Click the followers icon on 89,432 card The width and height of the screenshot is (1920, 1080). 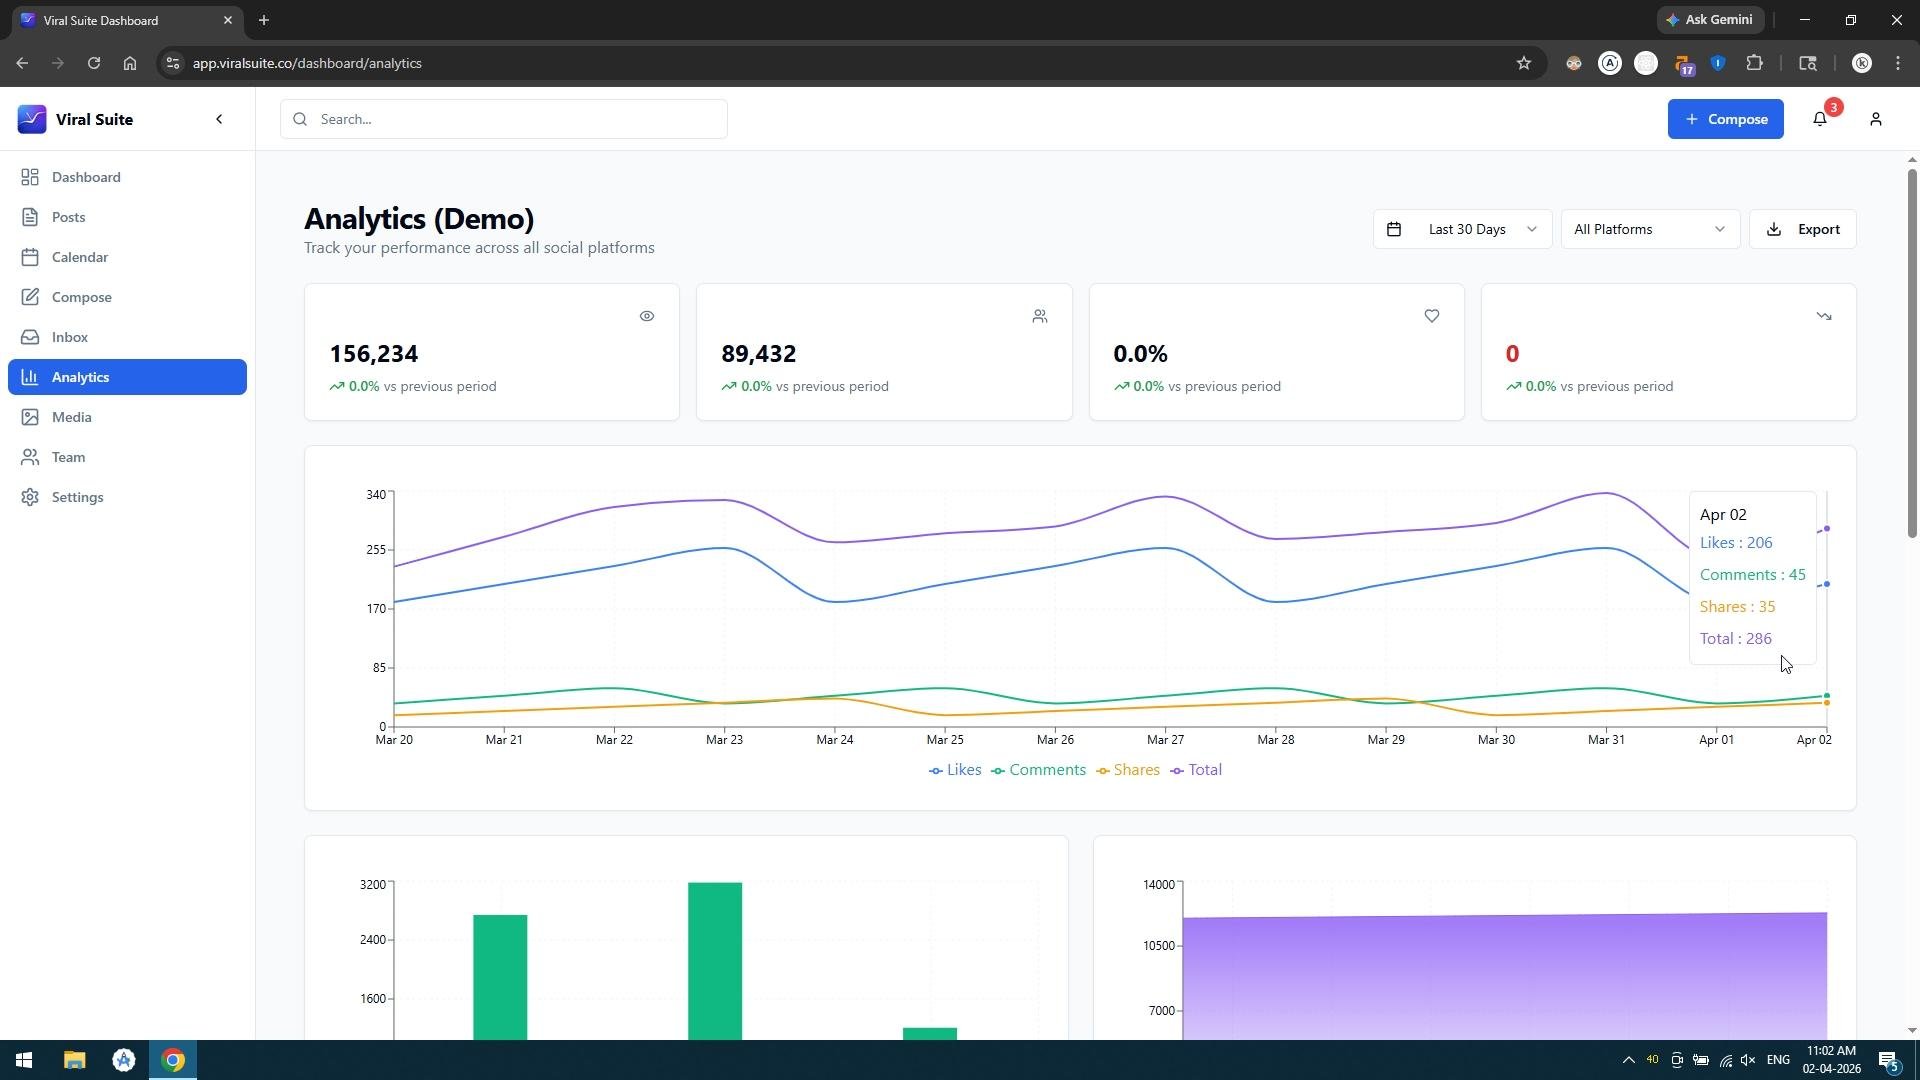click(x=1040, y=316)
